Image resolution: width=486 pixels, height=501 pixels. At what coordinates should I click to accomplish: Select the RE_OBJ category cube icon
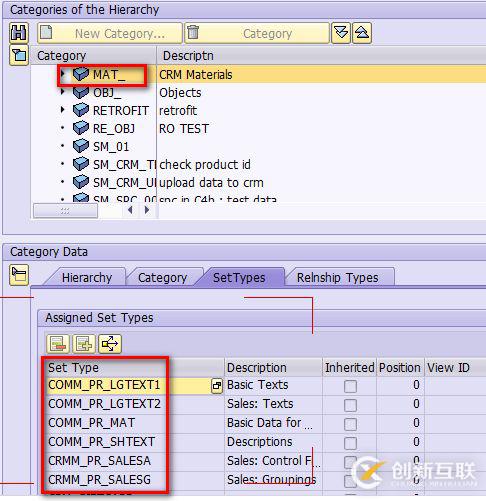[80, 128]
